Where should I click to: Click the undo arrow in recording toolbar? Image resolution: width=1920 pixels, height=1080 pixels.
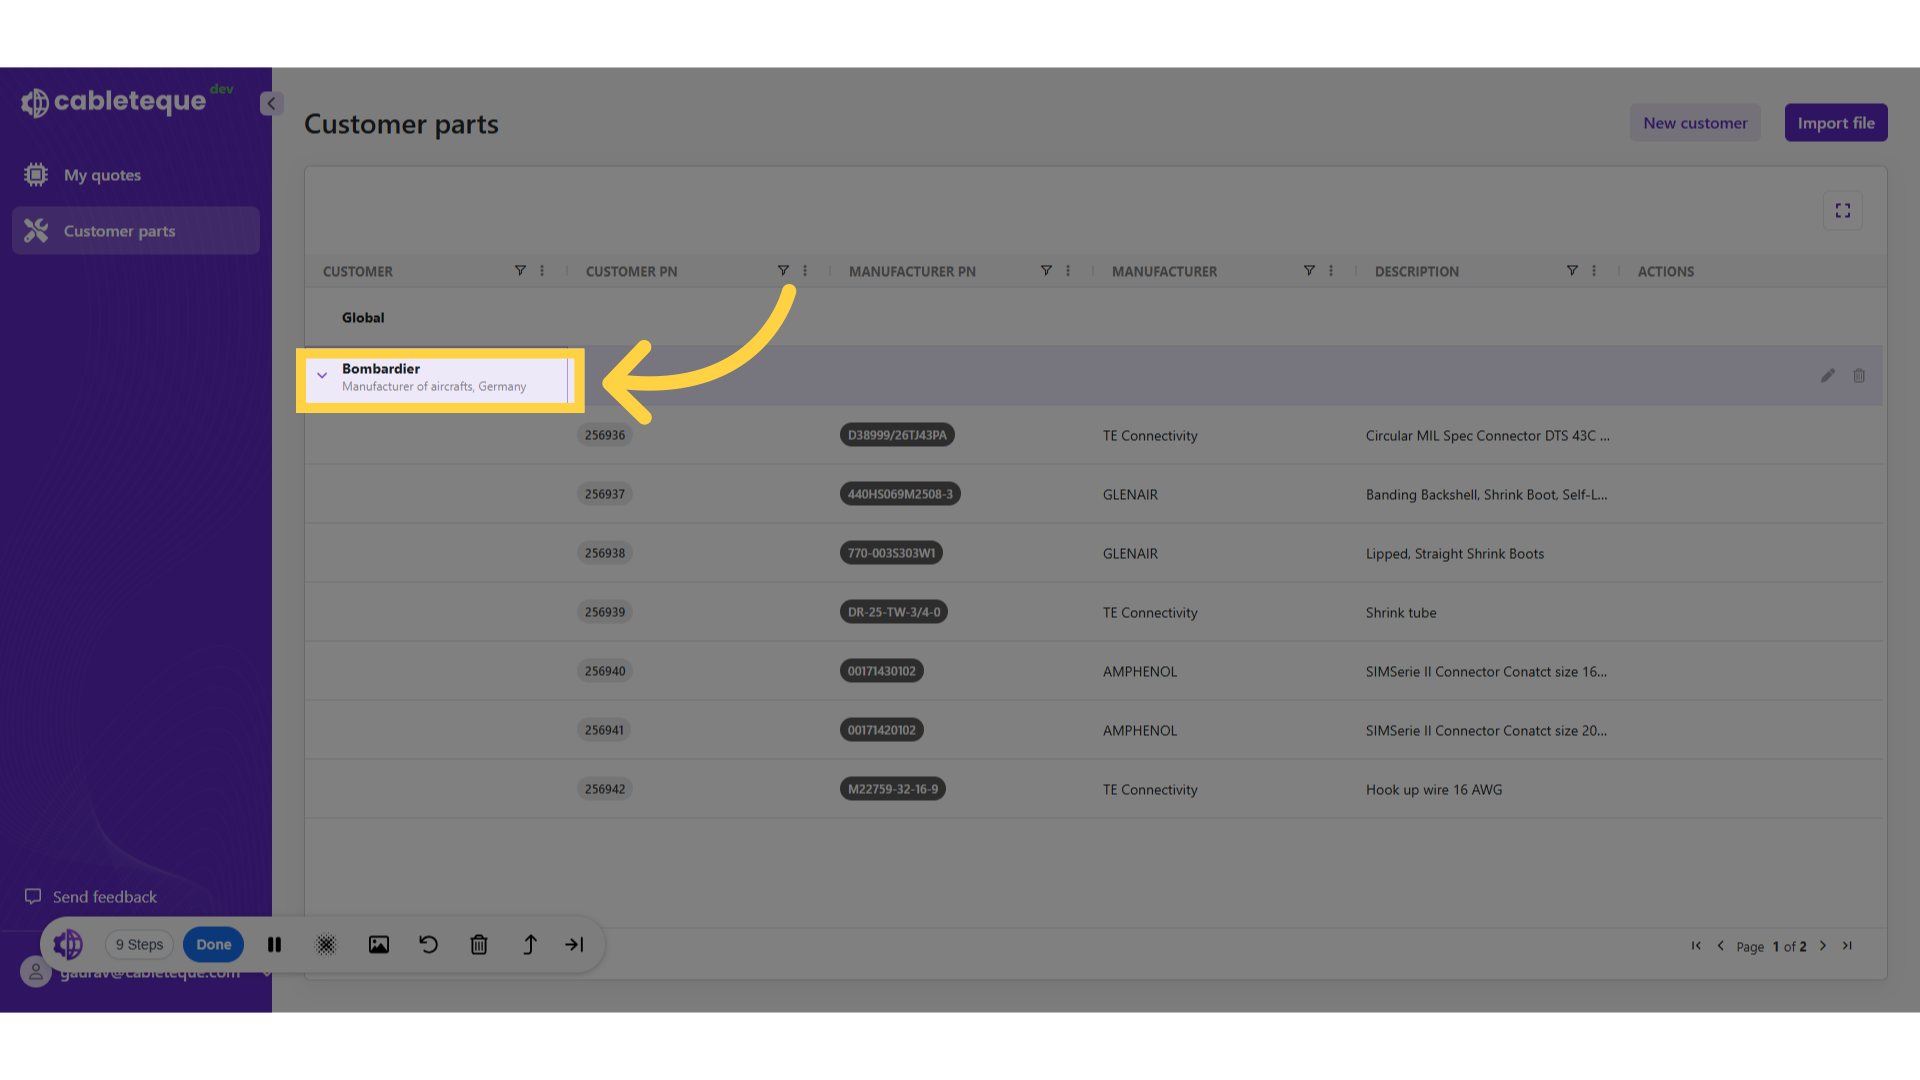click(429, 945)
